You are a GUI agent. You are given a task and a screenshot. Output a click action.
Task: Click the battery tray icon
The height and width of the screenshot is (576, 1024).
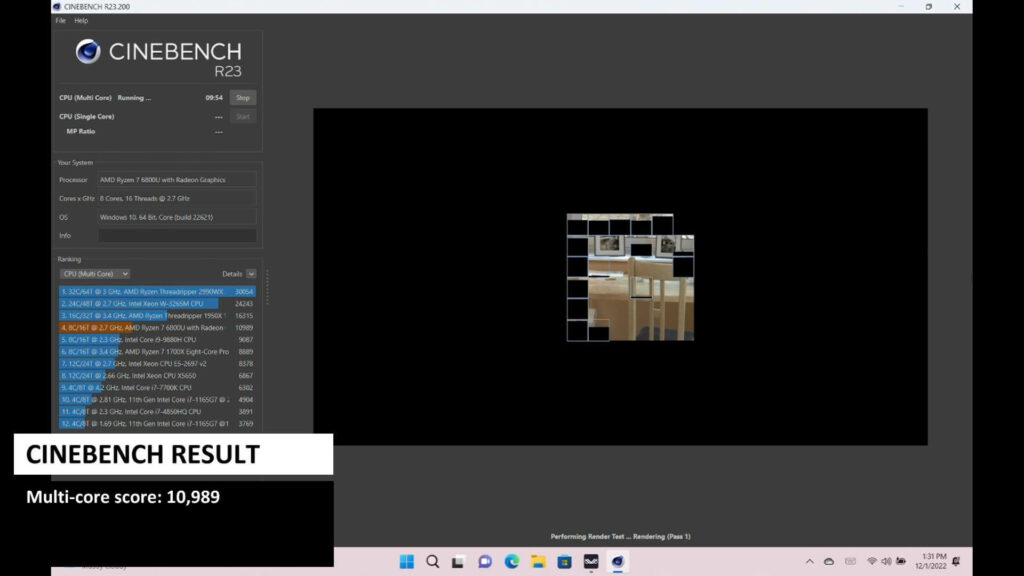901,562
